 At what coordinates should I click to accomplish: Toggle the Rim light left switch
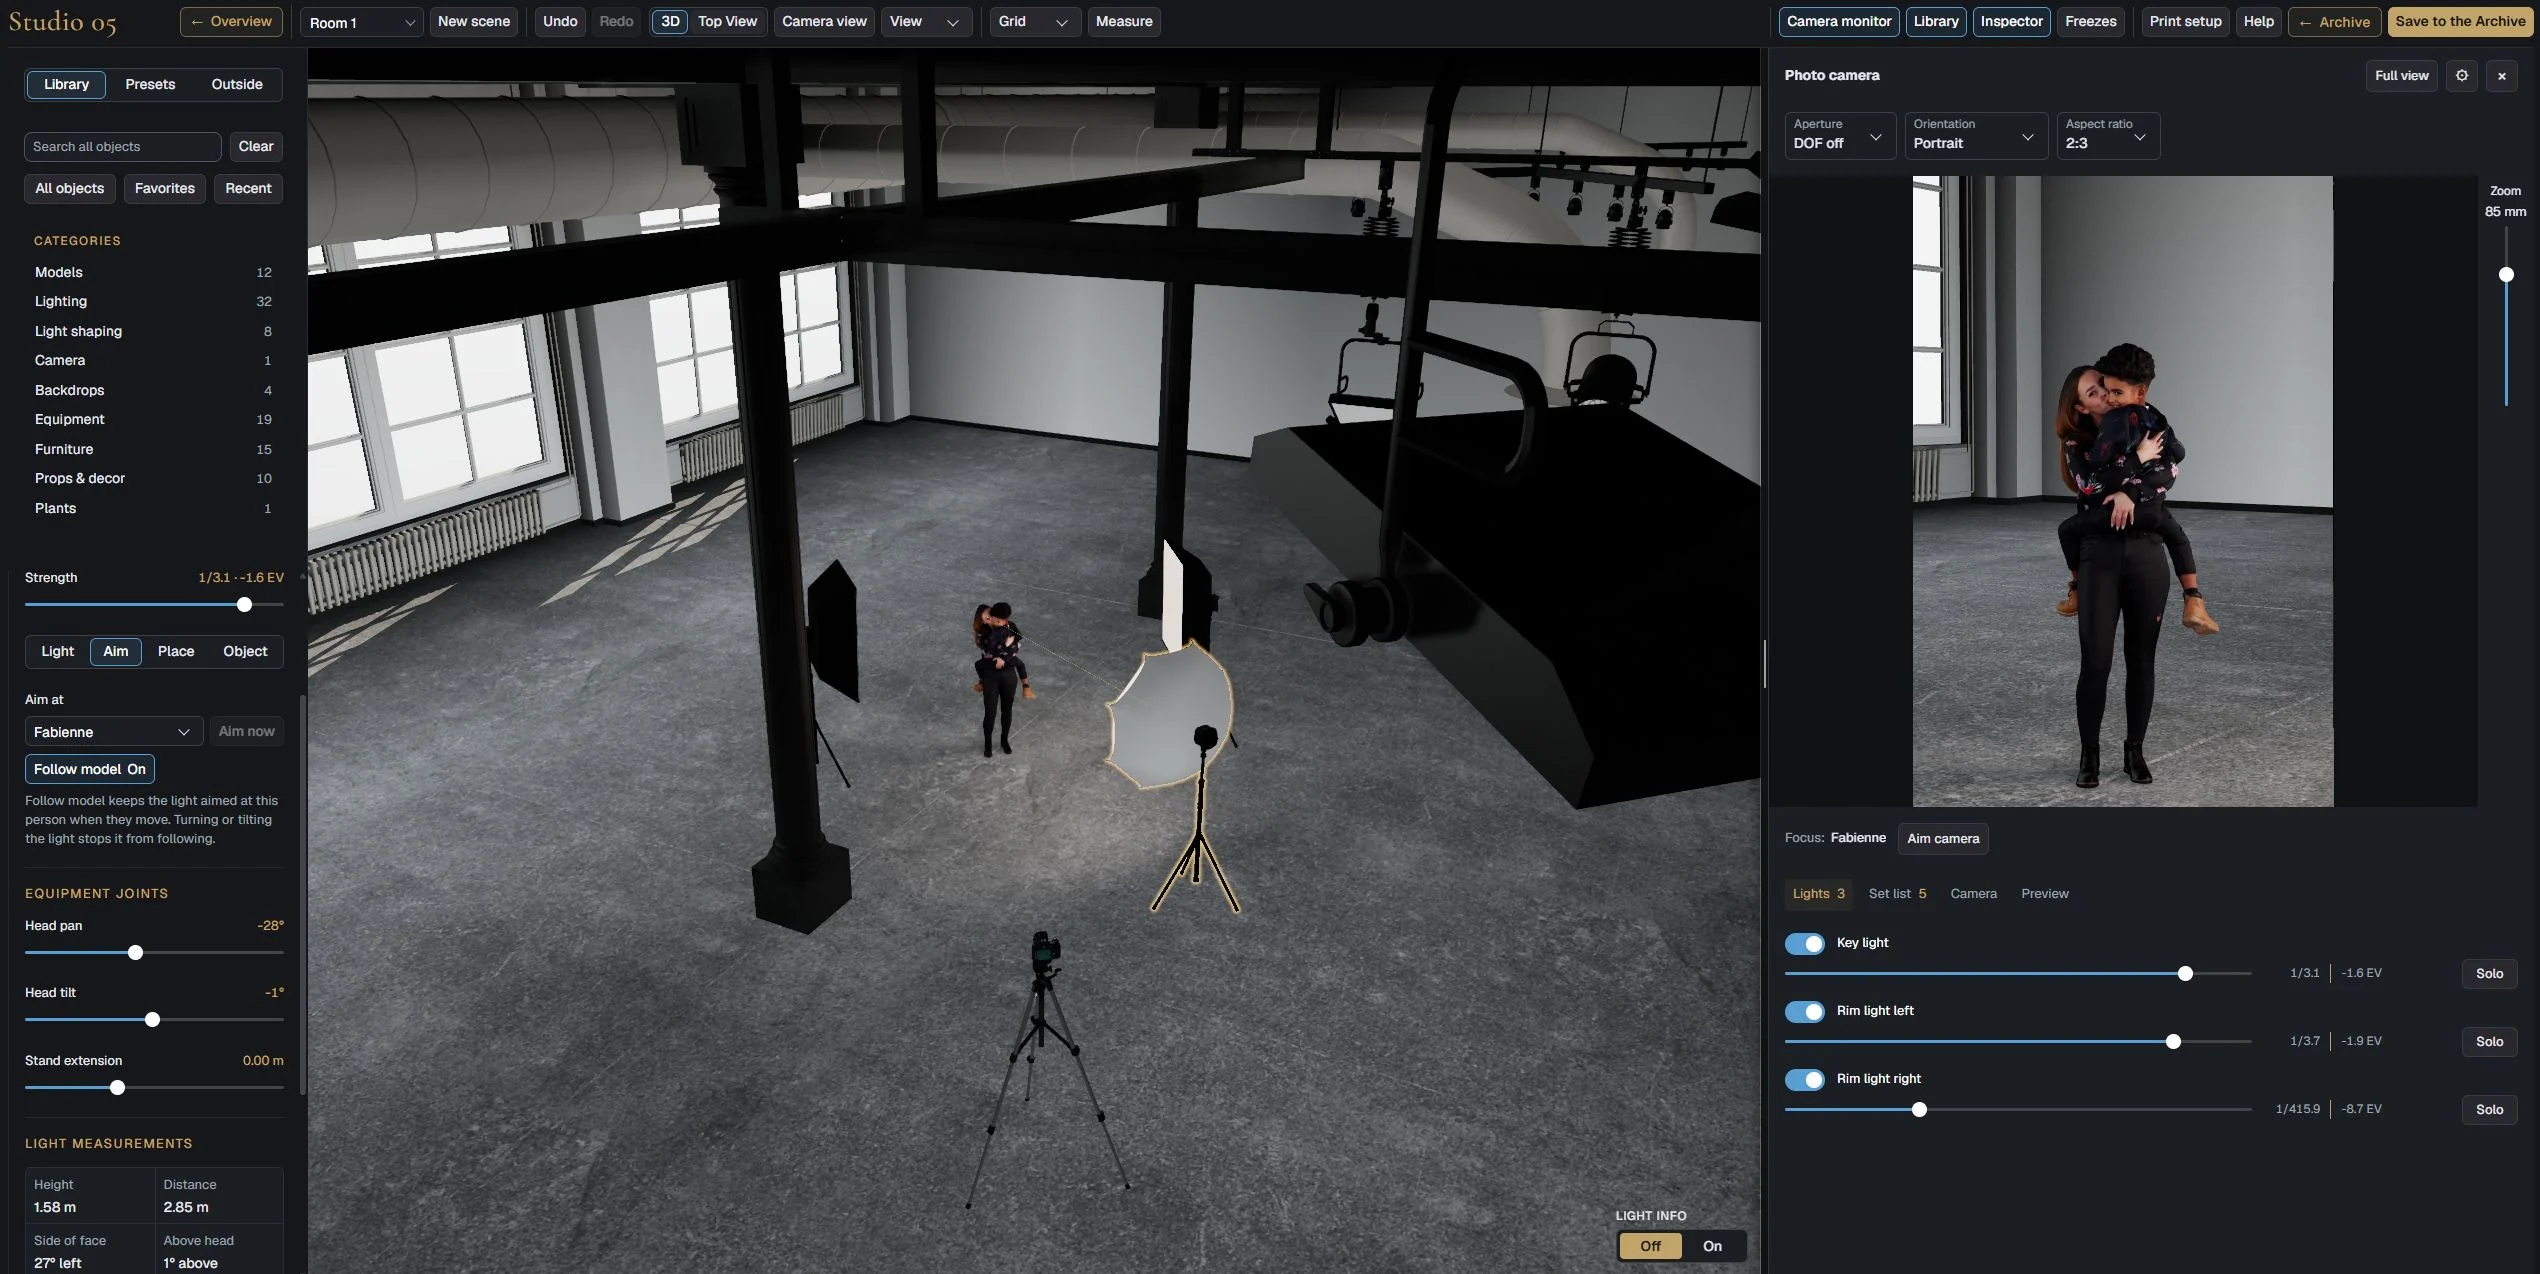click(x=1805, y=1011)
